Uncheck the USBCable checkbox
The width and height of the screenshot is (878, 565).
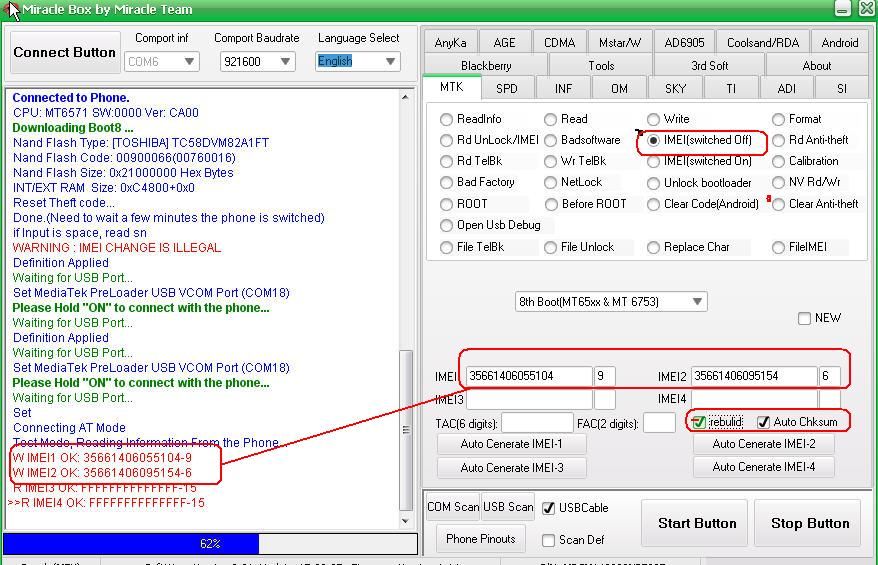tap(548, 508)
